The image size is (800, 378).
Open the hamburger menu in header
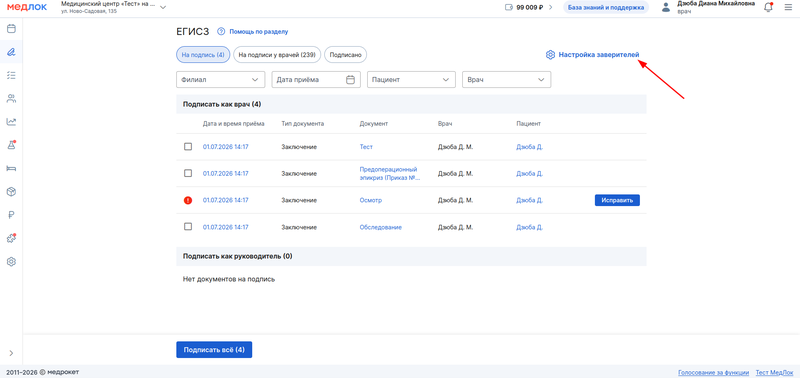click(788, 8)
